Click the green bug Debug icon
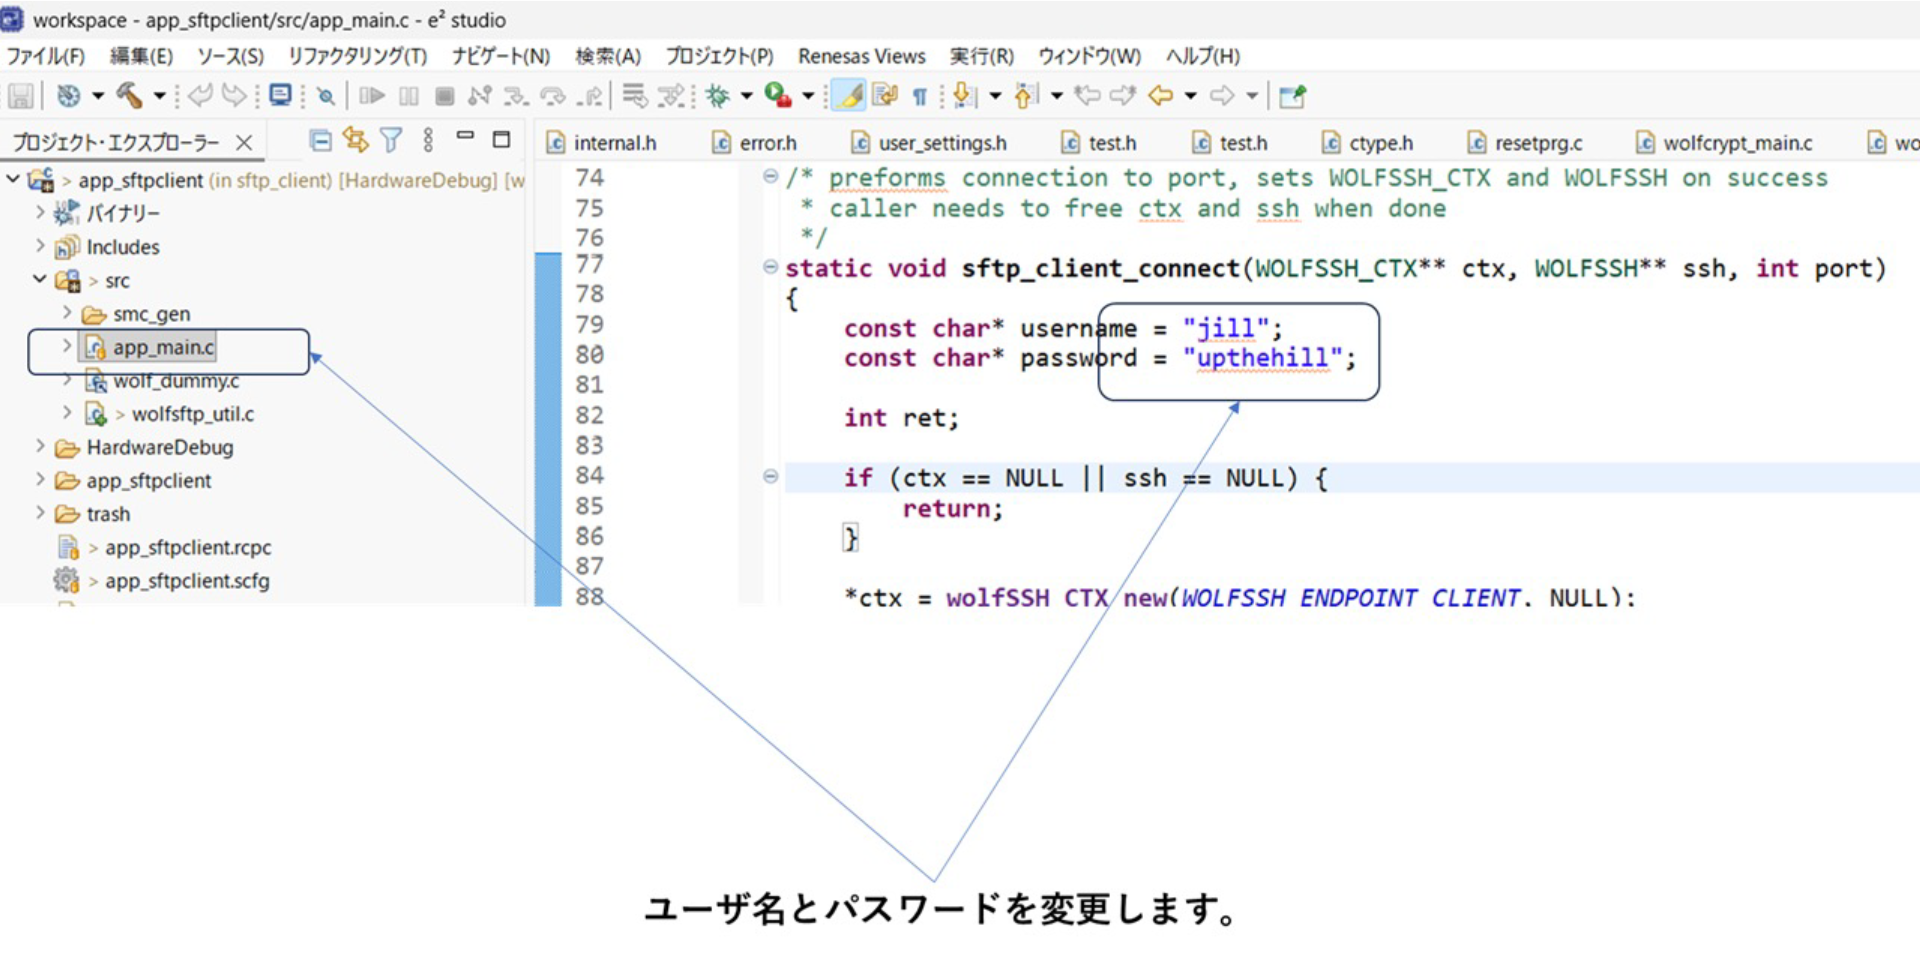 pyautogui.click(x=717, y=96)
